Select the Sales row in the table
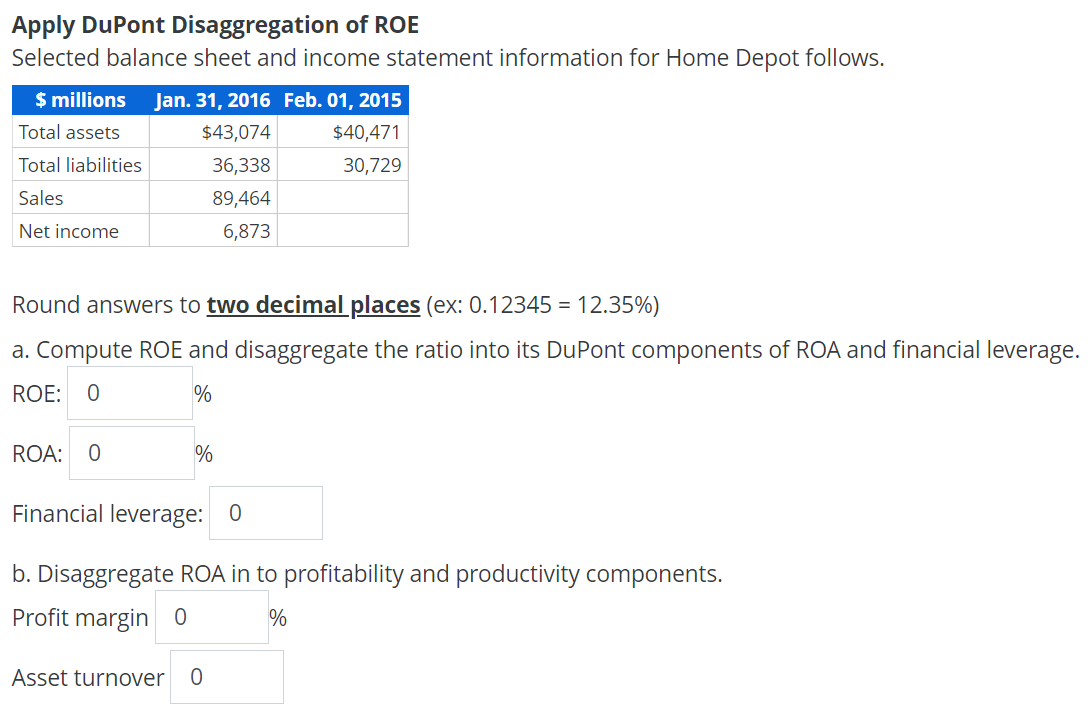1090x708 pixels. [40, 197]
